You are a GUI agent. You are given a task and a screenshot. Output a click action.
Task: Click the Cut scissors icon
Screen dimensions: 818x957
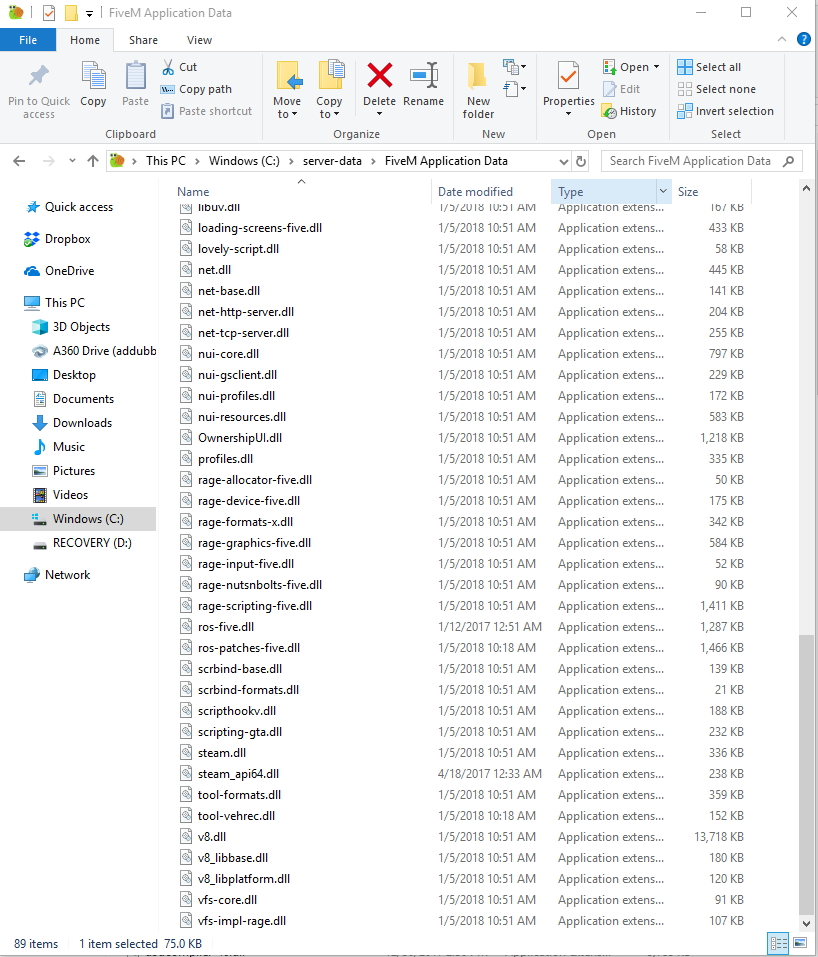168,67
